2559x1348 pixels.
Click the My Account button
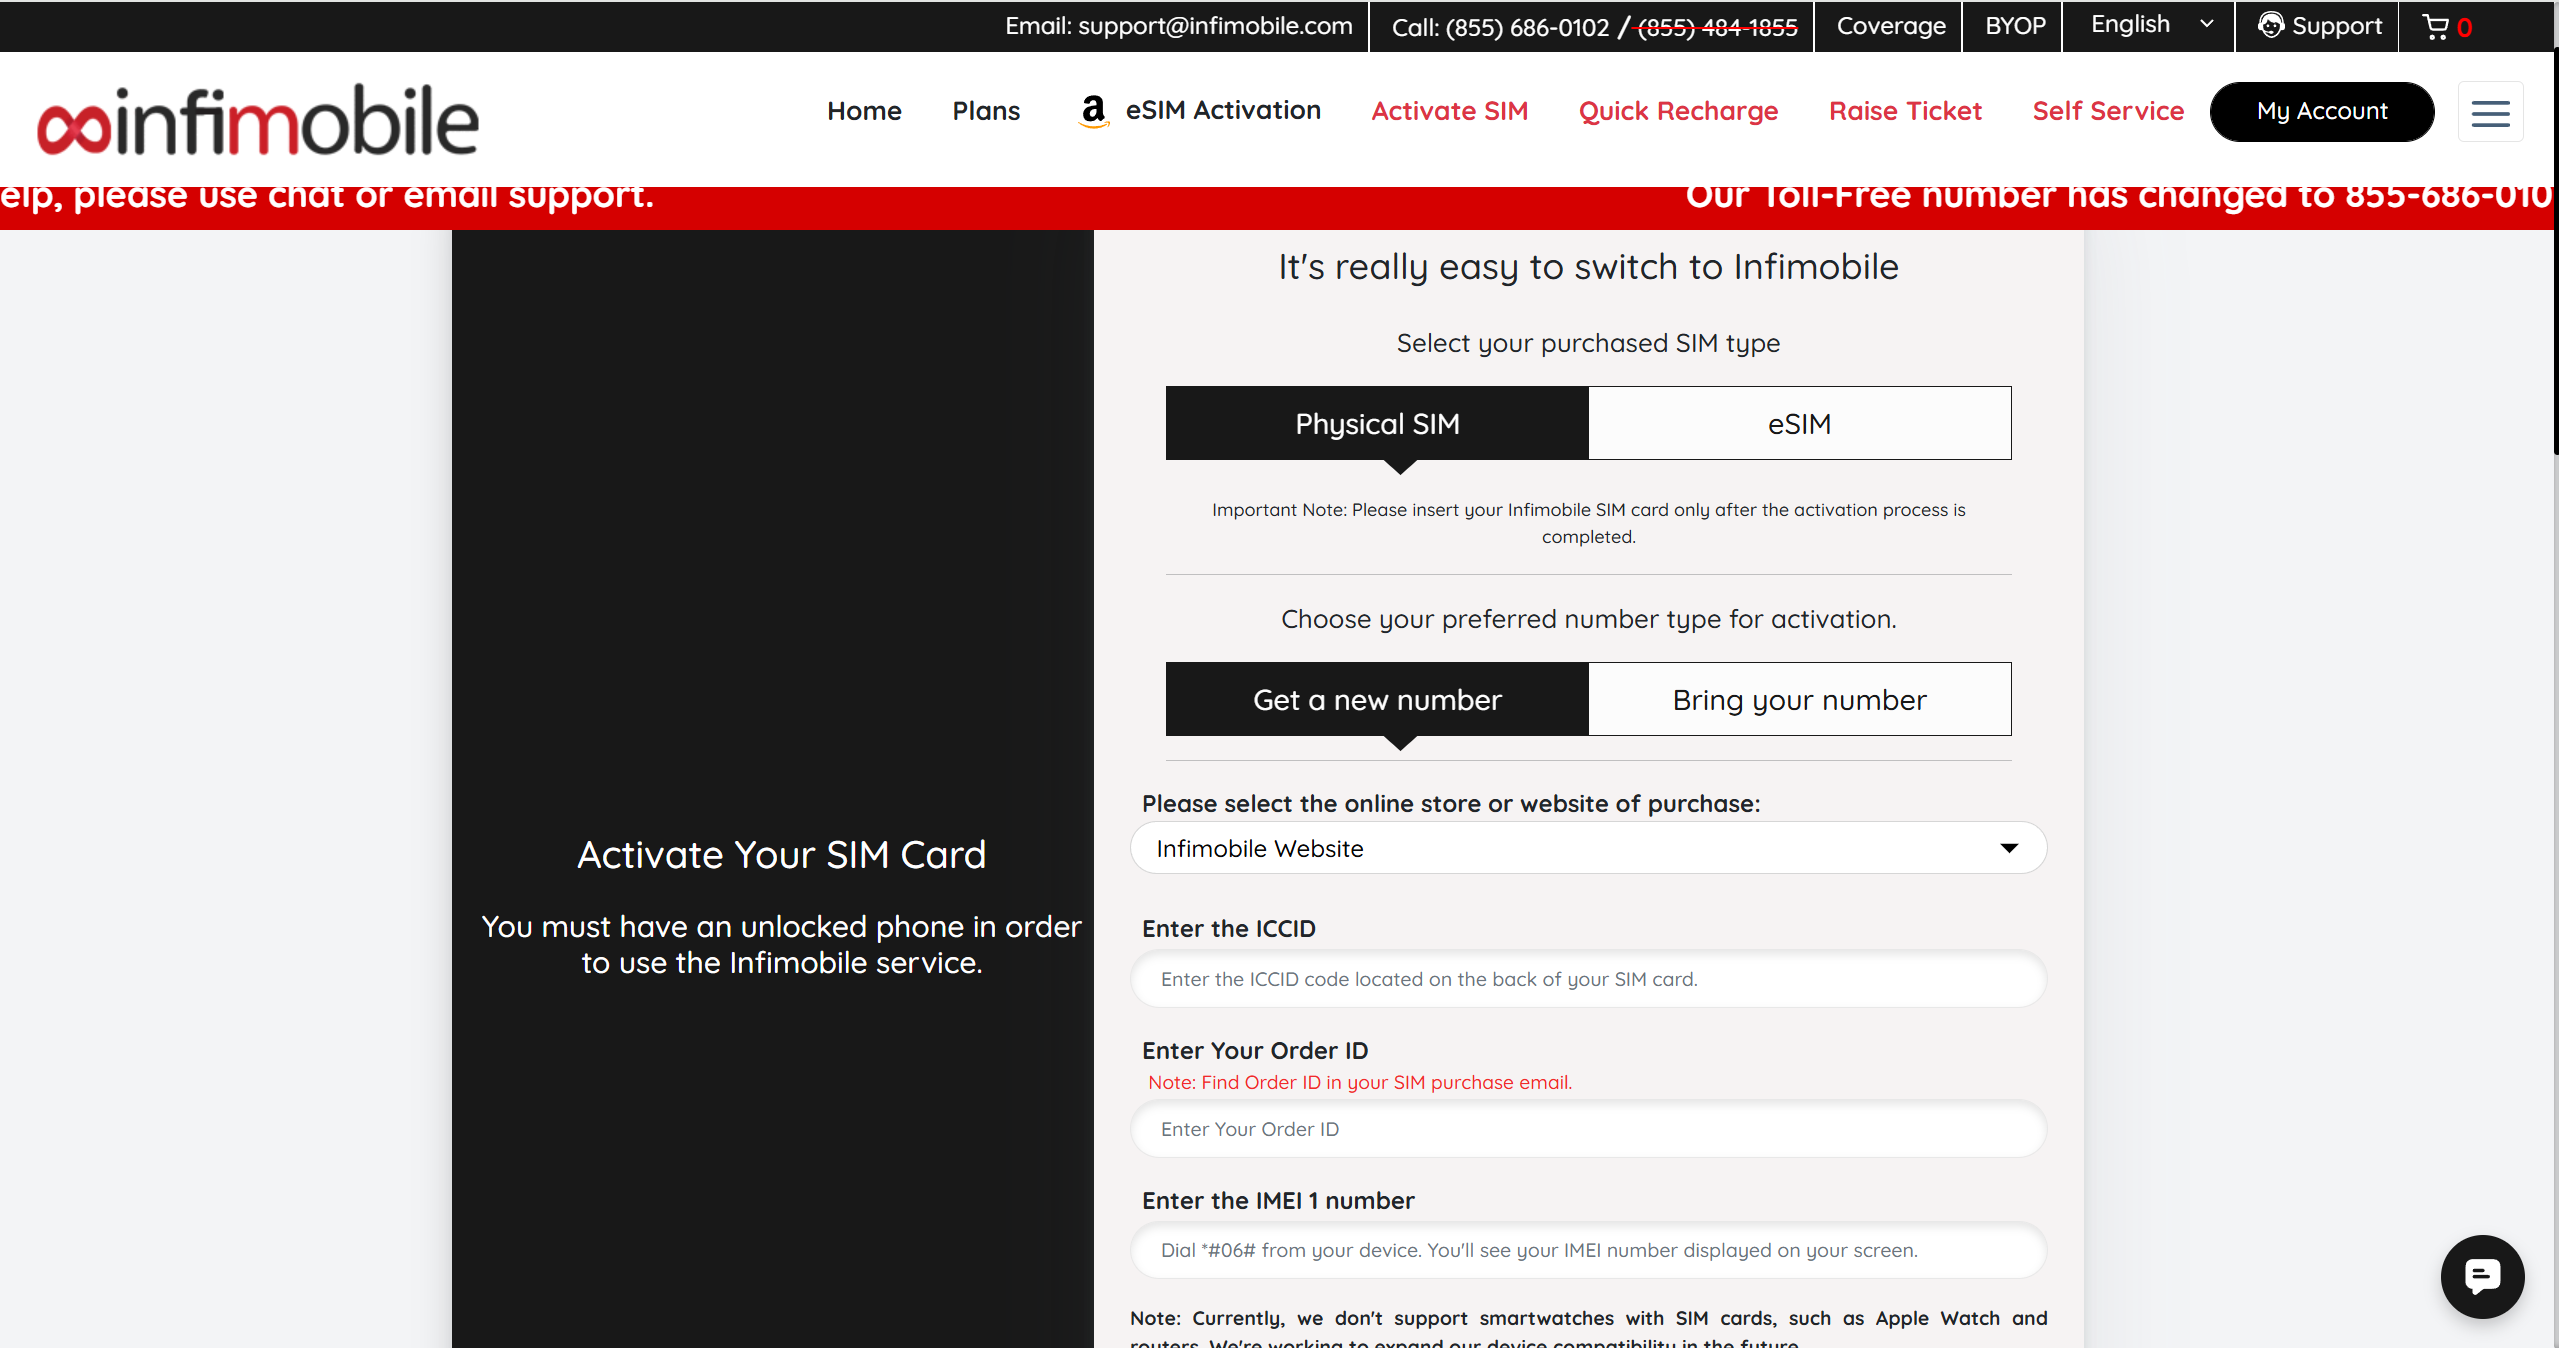tap(2321, 111)
